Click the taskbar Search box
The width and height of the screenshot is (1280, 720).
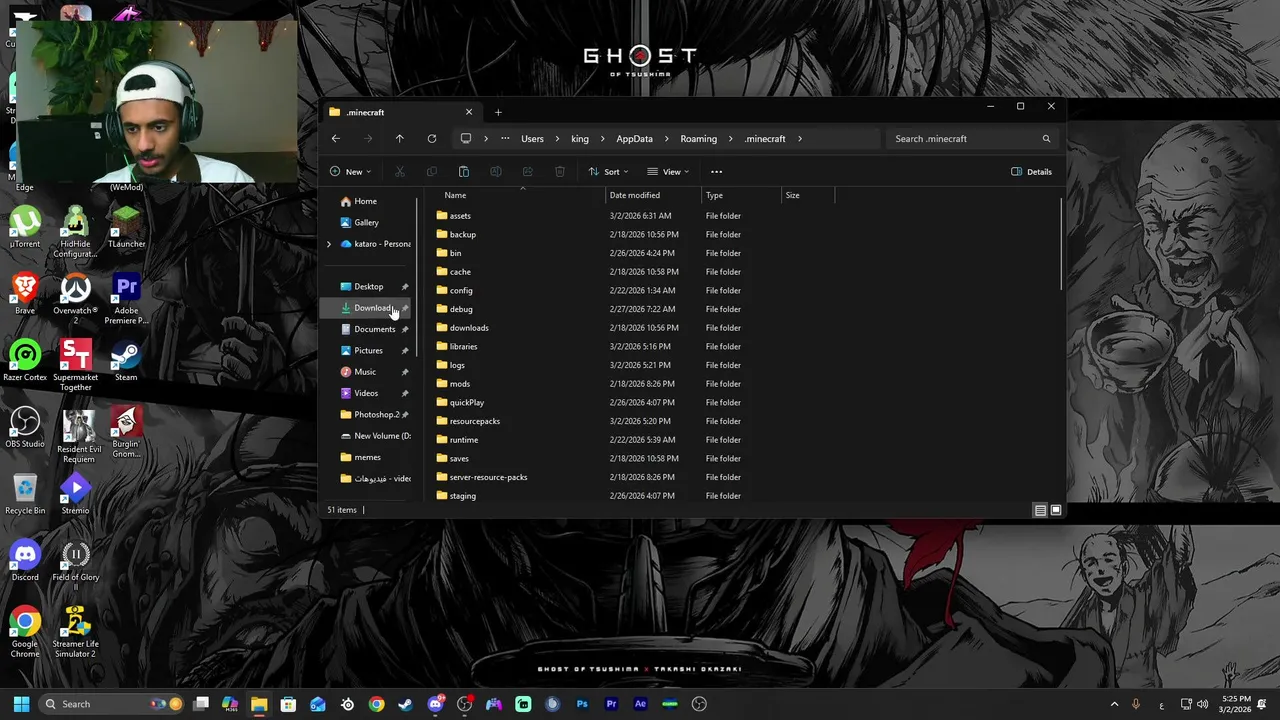coord(113,704)
